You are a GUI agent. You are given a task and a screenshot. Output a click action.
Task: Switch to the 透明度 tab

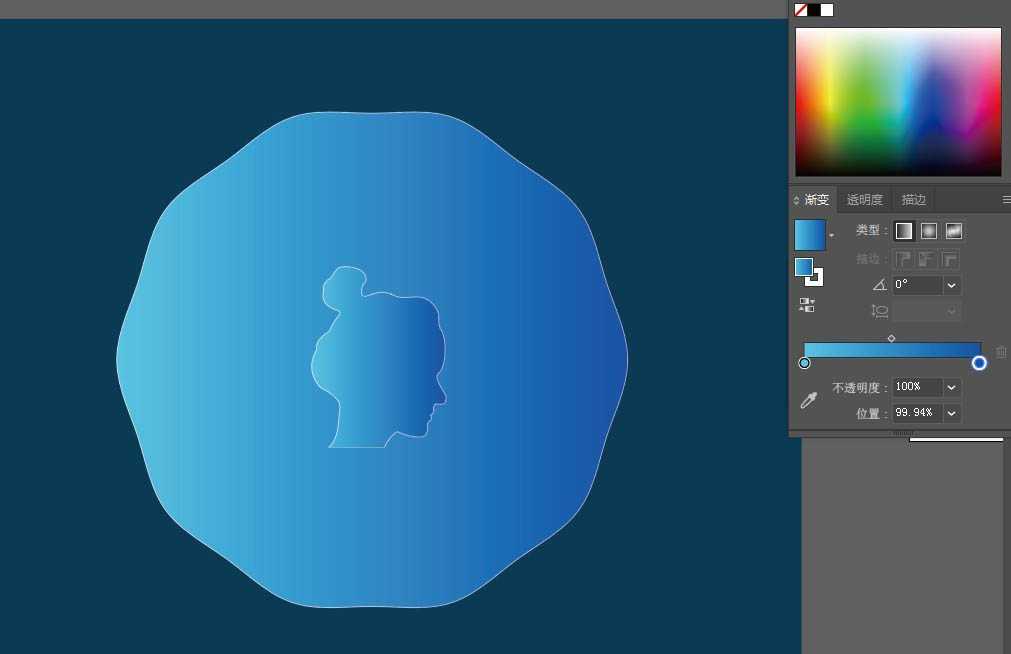[x=864, y=200]
